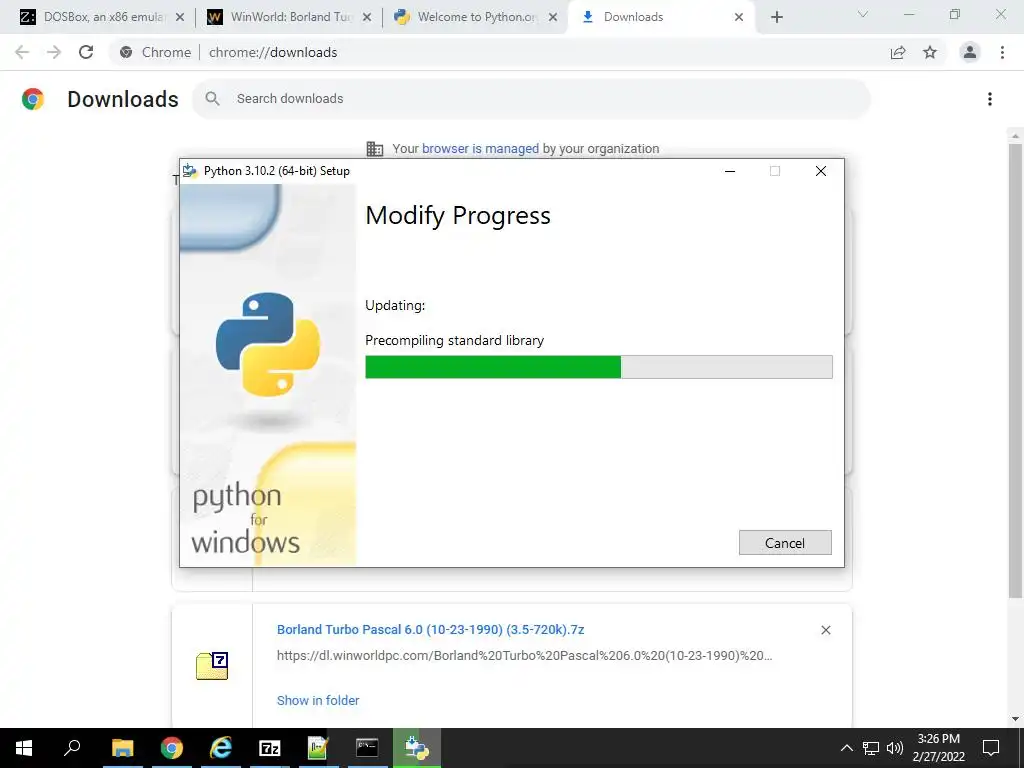Close the Welcome to Python.org tab
1024x768 pixels.
point(553,17)
